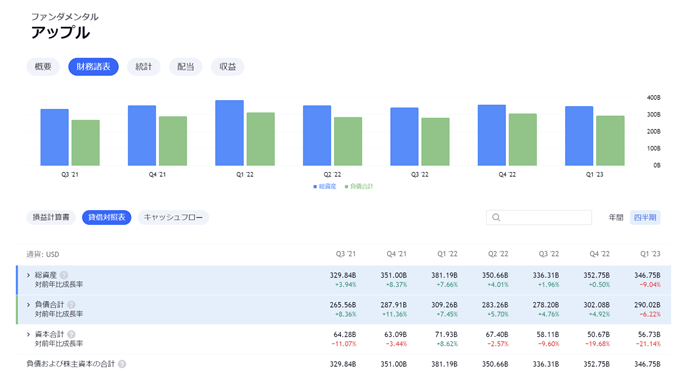Click liabilities value 302.08B
This screenshot has height=373, width=680.
[x=597, y=305]
